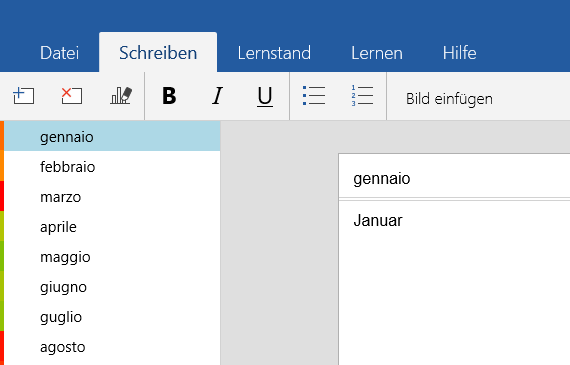The width and height of the screenshot is (570, 365).
Task: Insert a bulleted list
Action: click(314, 96)
